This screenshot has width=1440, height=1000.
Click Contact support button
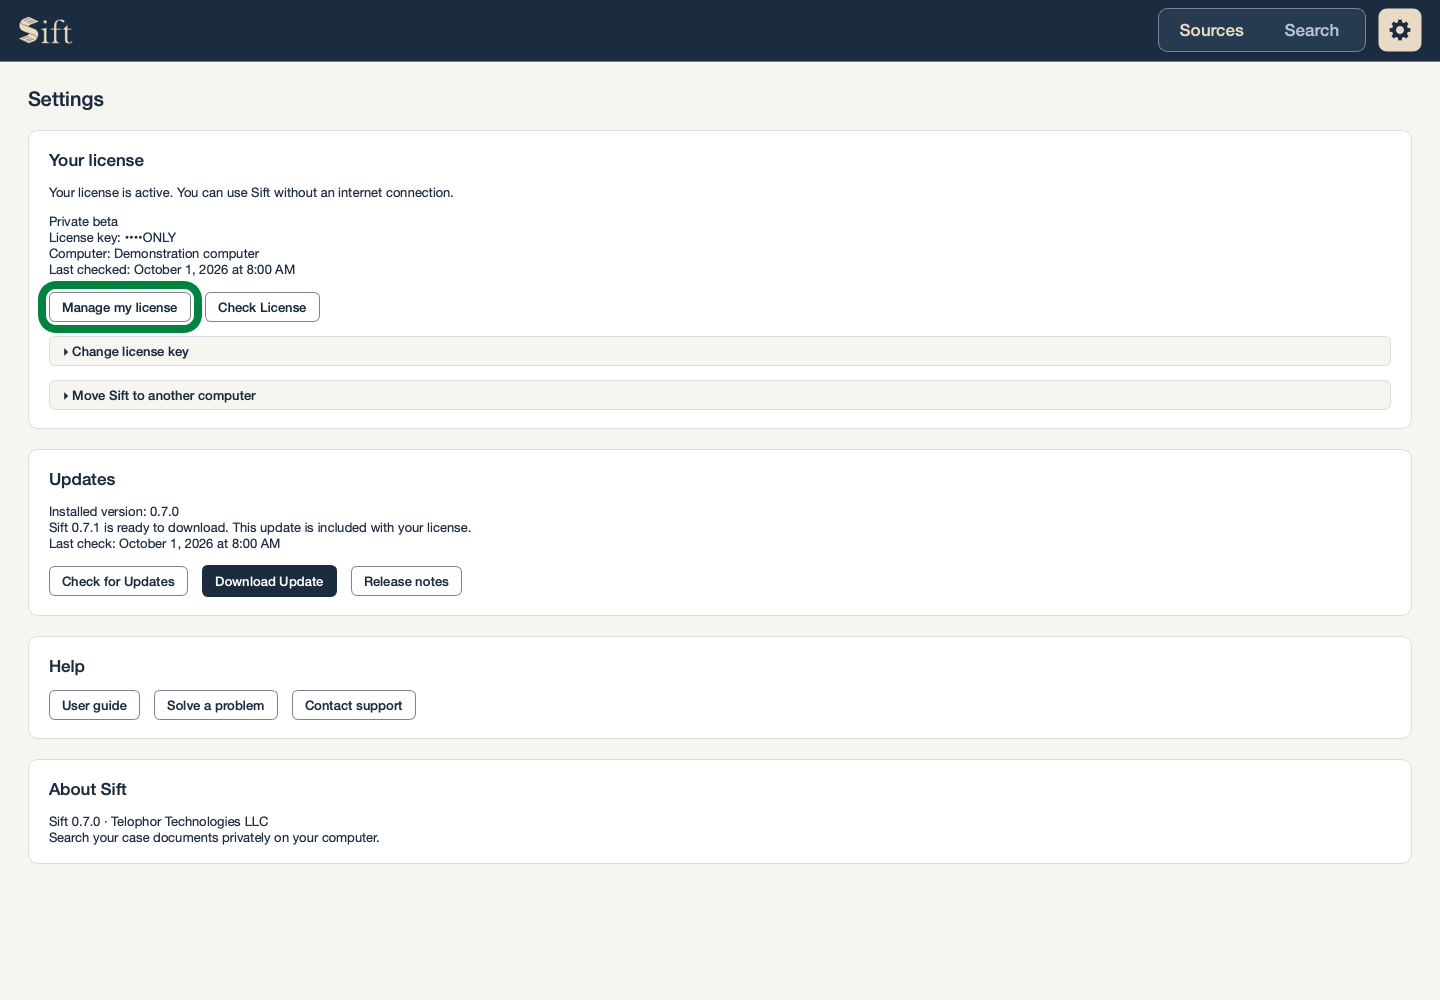tap(353, 705)
